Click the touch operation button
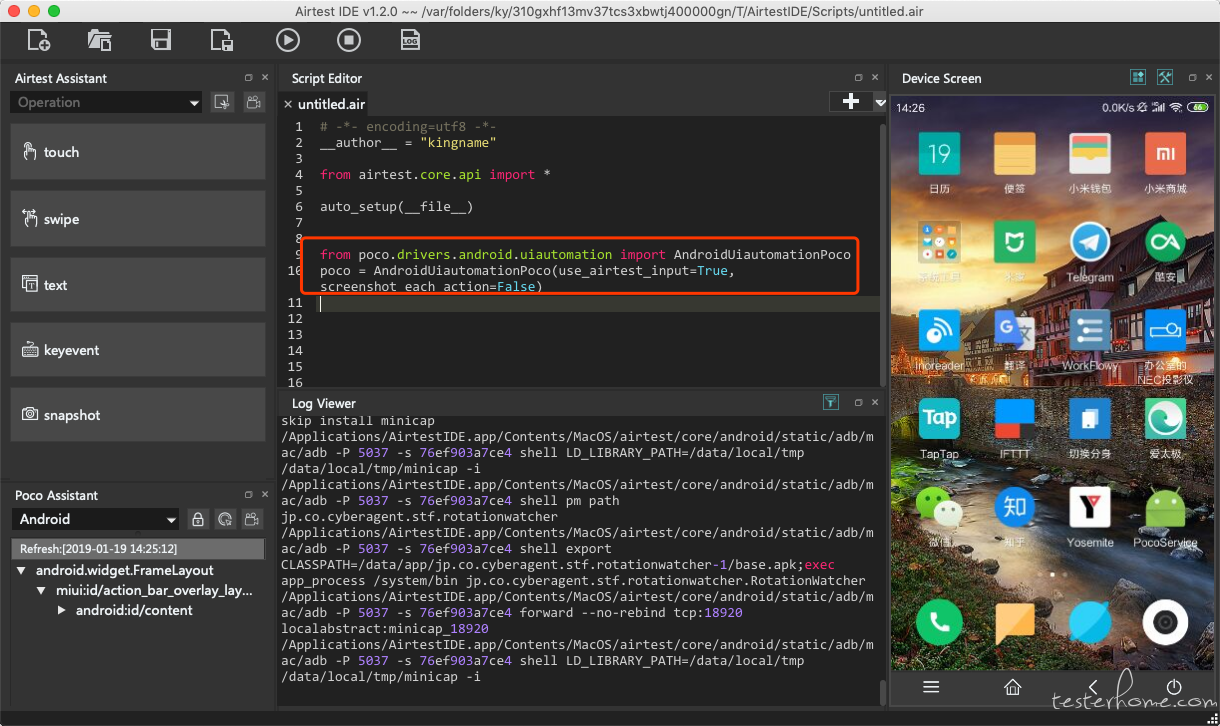 [x=138, y=152]
